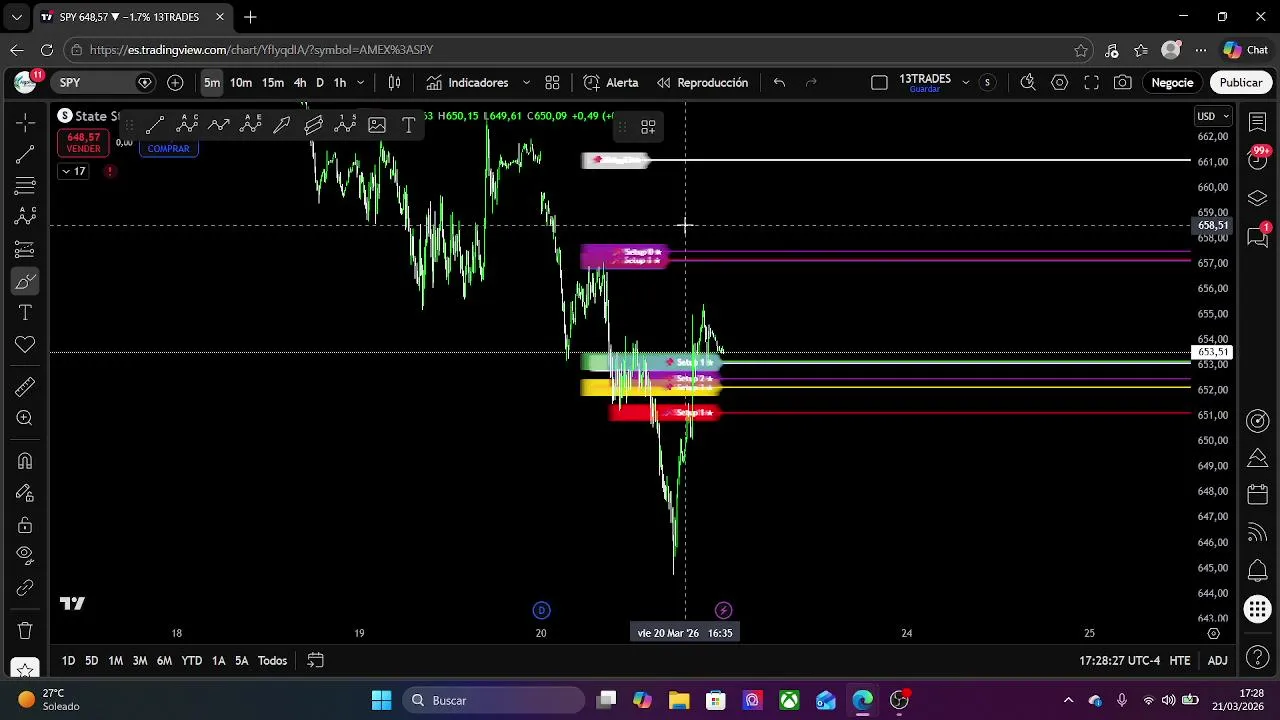Open the SPY symbol search field

click(104, 83)
